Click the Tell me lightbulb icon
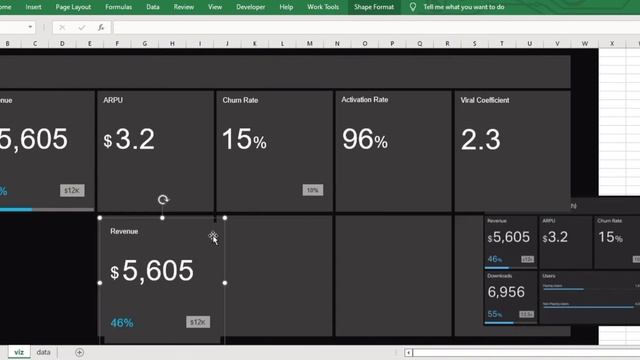The image size is (640, 360). (x=413, y=7)
